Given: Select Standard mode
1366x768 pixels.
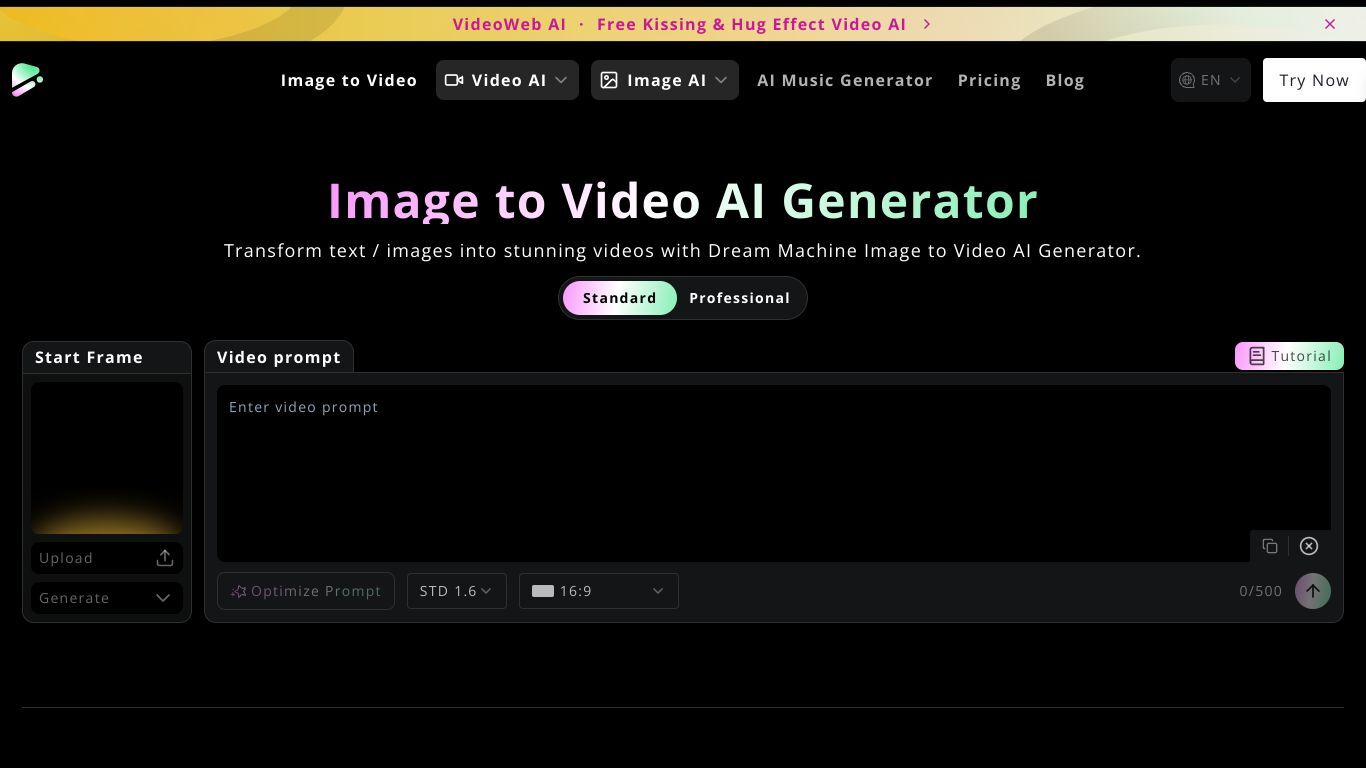Looking at the screenshot, I should [x=620, y=298].
